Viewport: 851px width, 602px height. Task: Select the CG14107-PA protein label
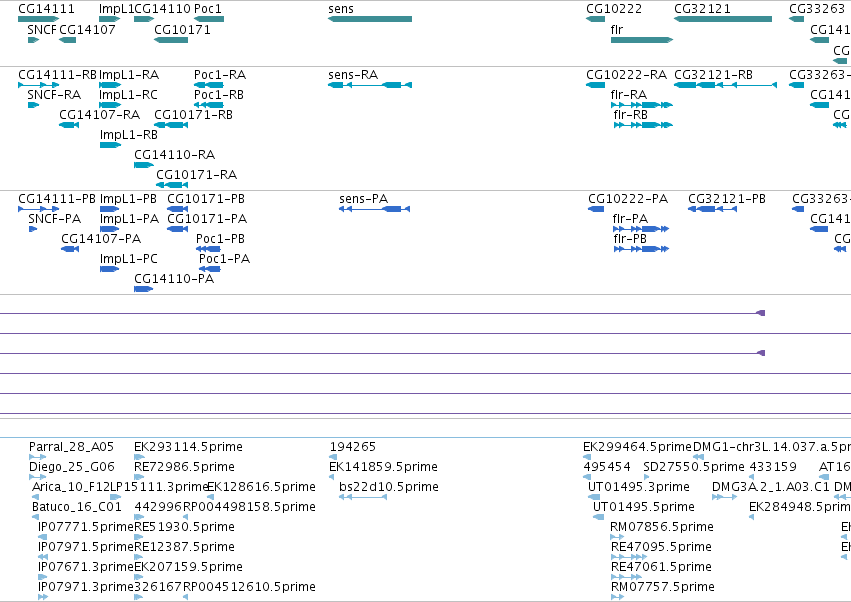coord(101,239)
